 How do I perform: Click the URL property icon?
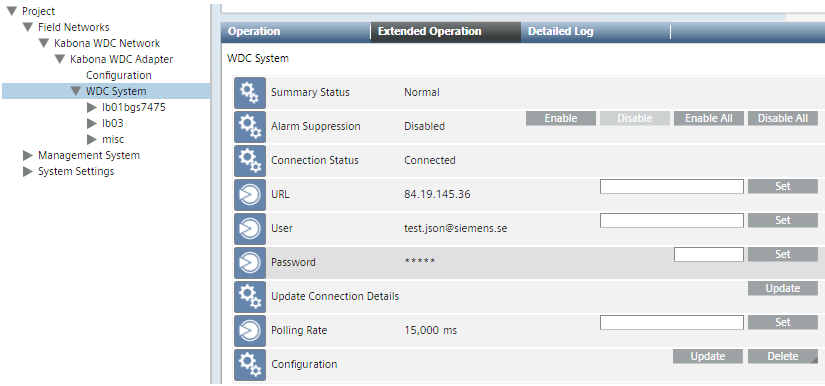250,195
